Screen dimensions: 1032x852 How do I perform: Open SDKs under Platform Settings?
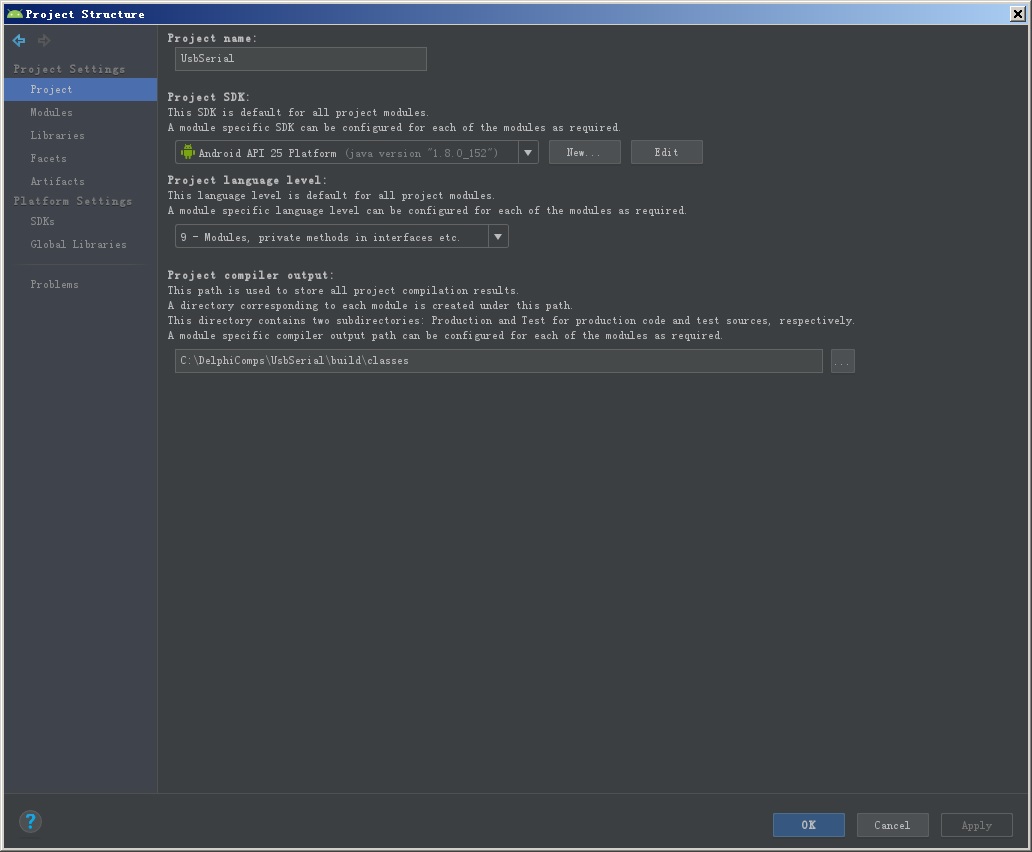click(x=42, y=221)
